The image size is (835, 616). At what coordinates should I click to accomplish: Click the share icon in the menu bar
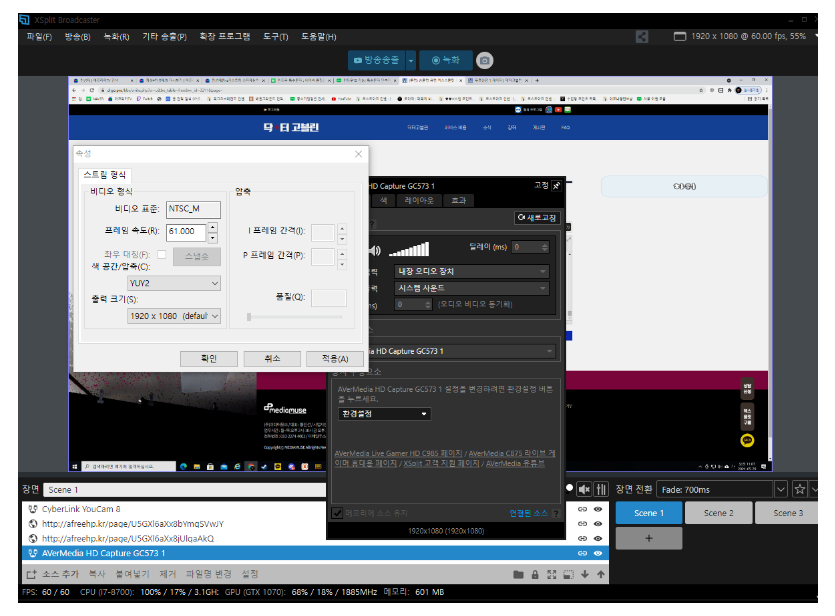pyautogui.click(x=642, y=37)
